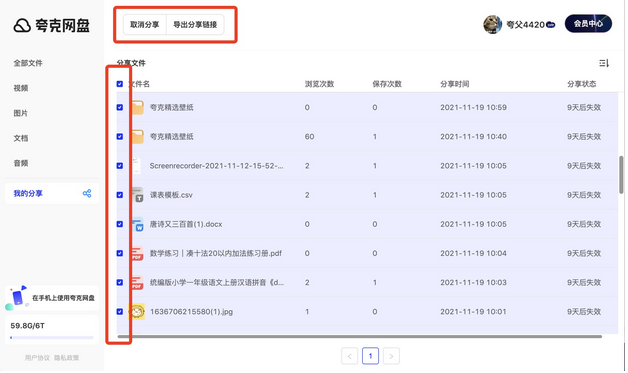Click the phone icon in mobile promo banner

click(x=18, y=298)
